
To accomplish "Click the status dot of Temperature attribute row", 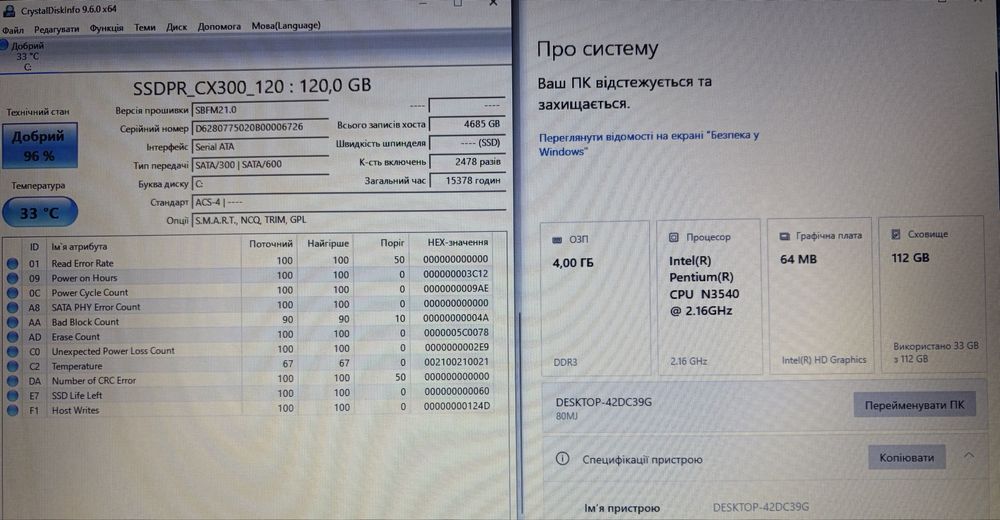I will point(12,366).
